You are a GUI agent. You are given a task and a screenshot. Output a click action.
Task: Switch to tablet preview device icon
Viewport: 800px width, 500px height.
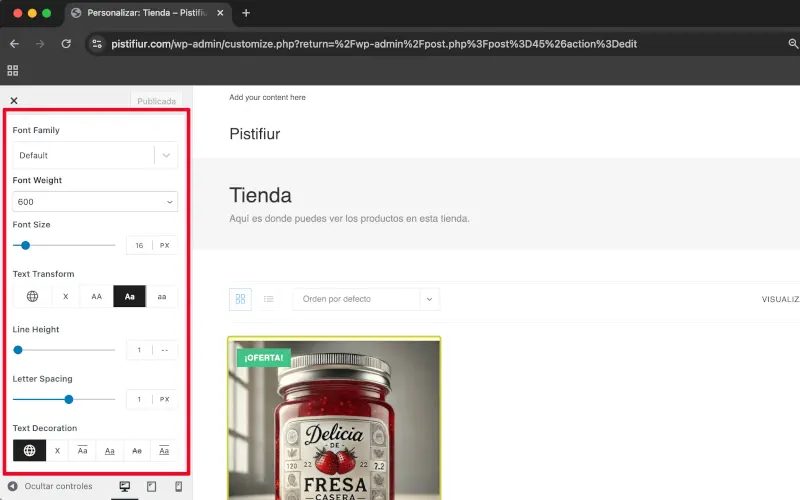pyautogui.click(x=152, y=486)
